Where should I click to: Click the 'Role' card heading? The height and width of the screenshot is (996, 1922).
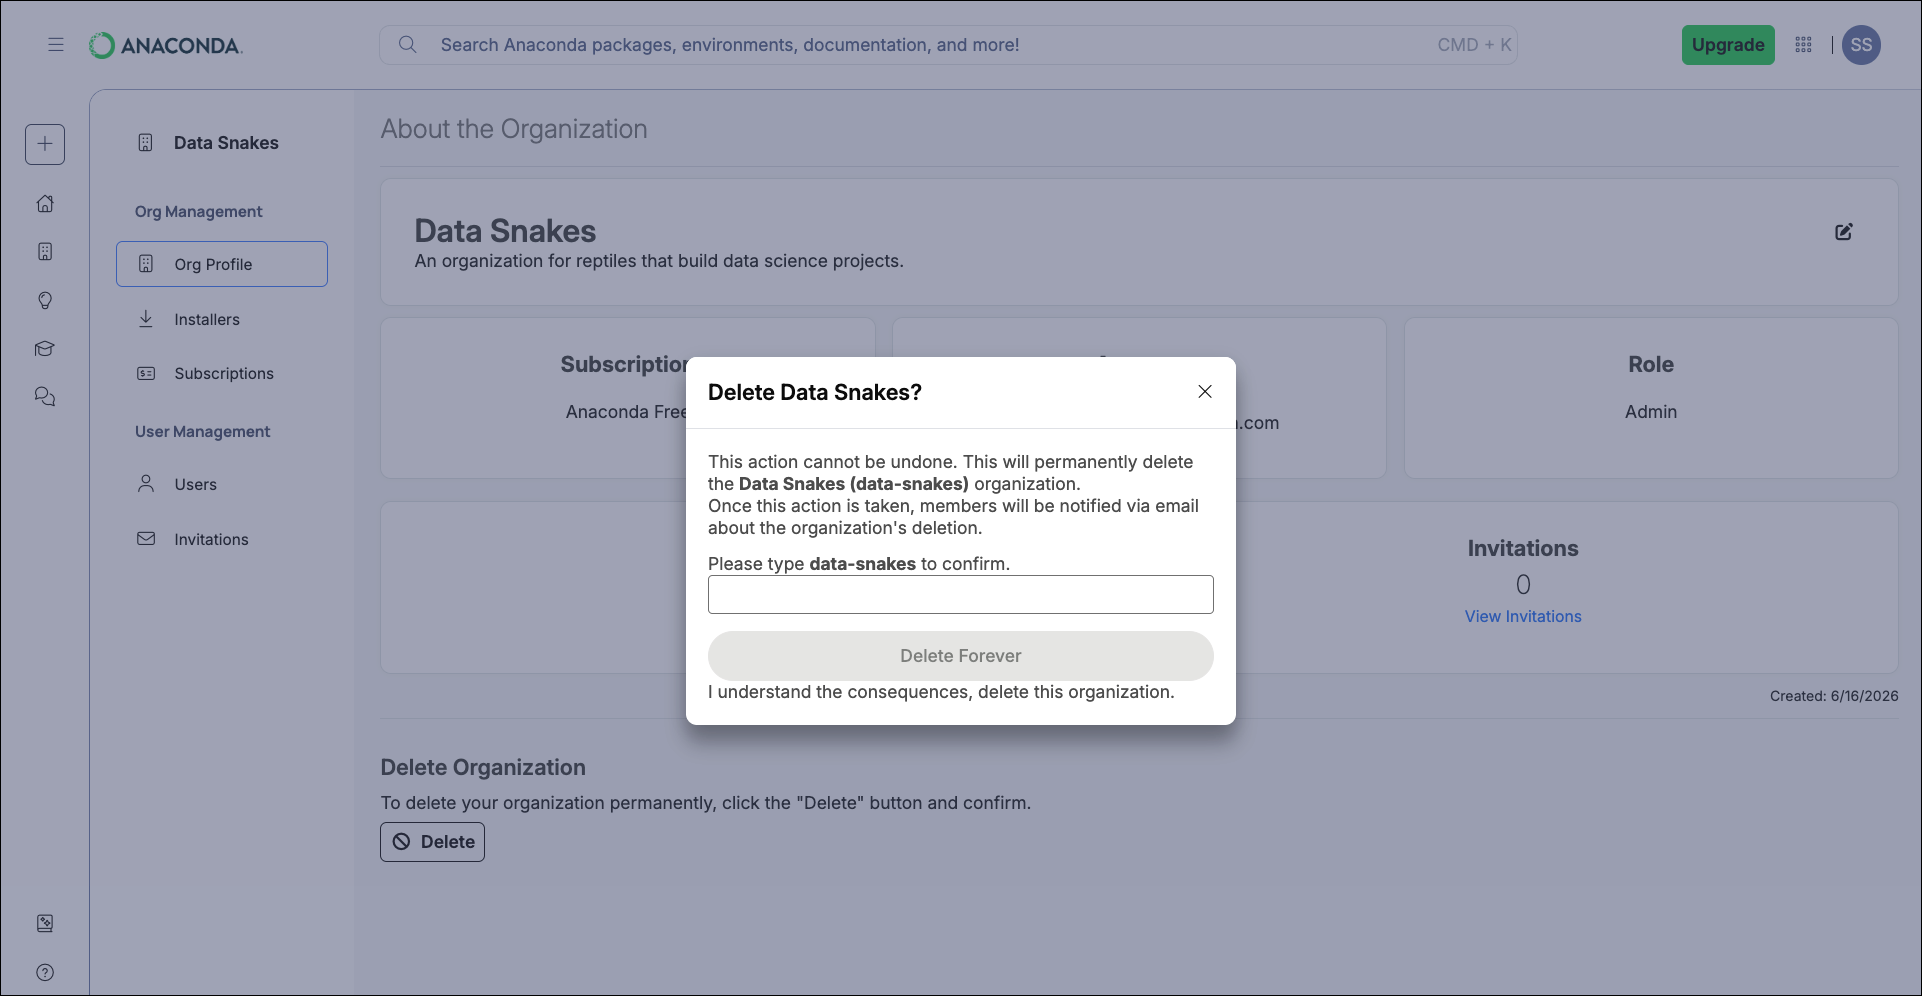(x=1651, y=365)
